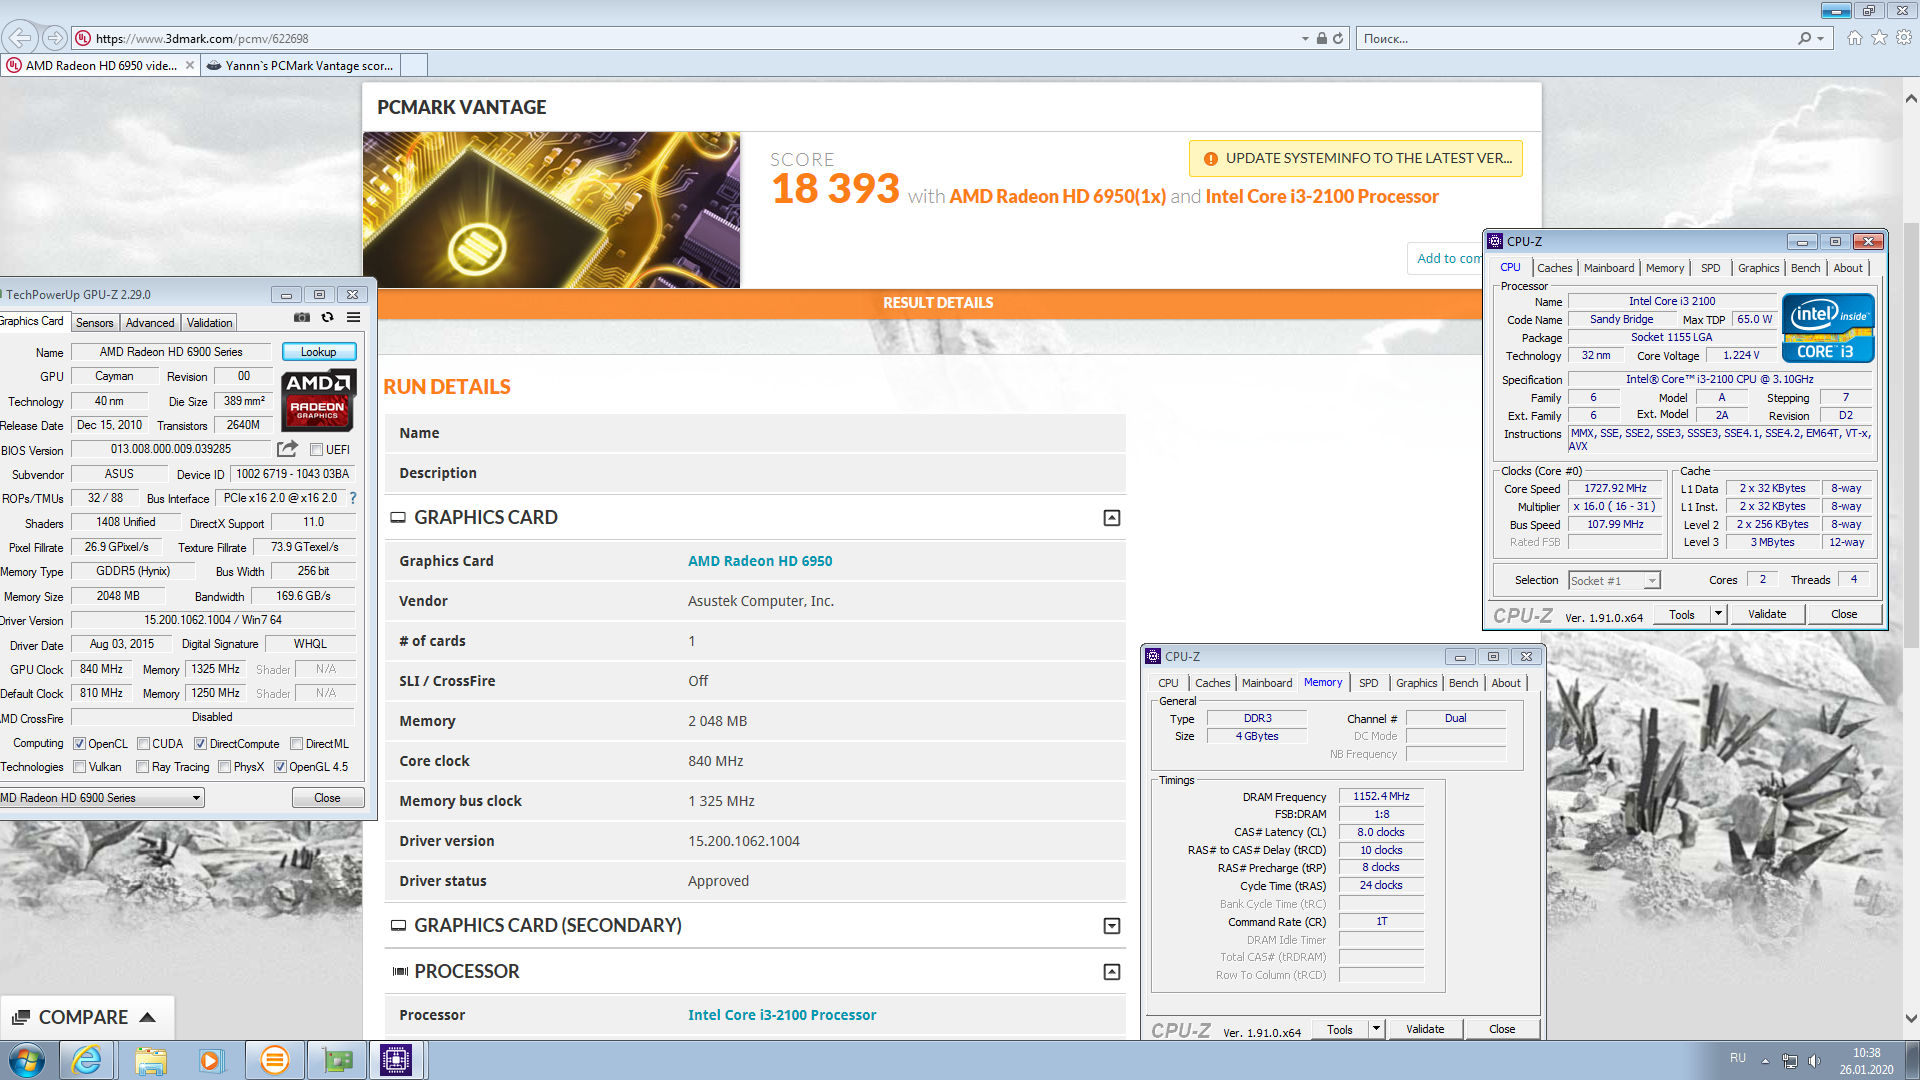Open the Mainboard tab in upper CPU-Z
The width and height of the screenshot is (1920, 1080).
coord(1609,268)
